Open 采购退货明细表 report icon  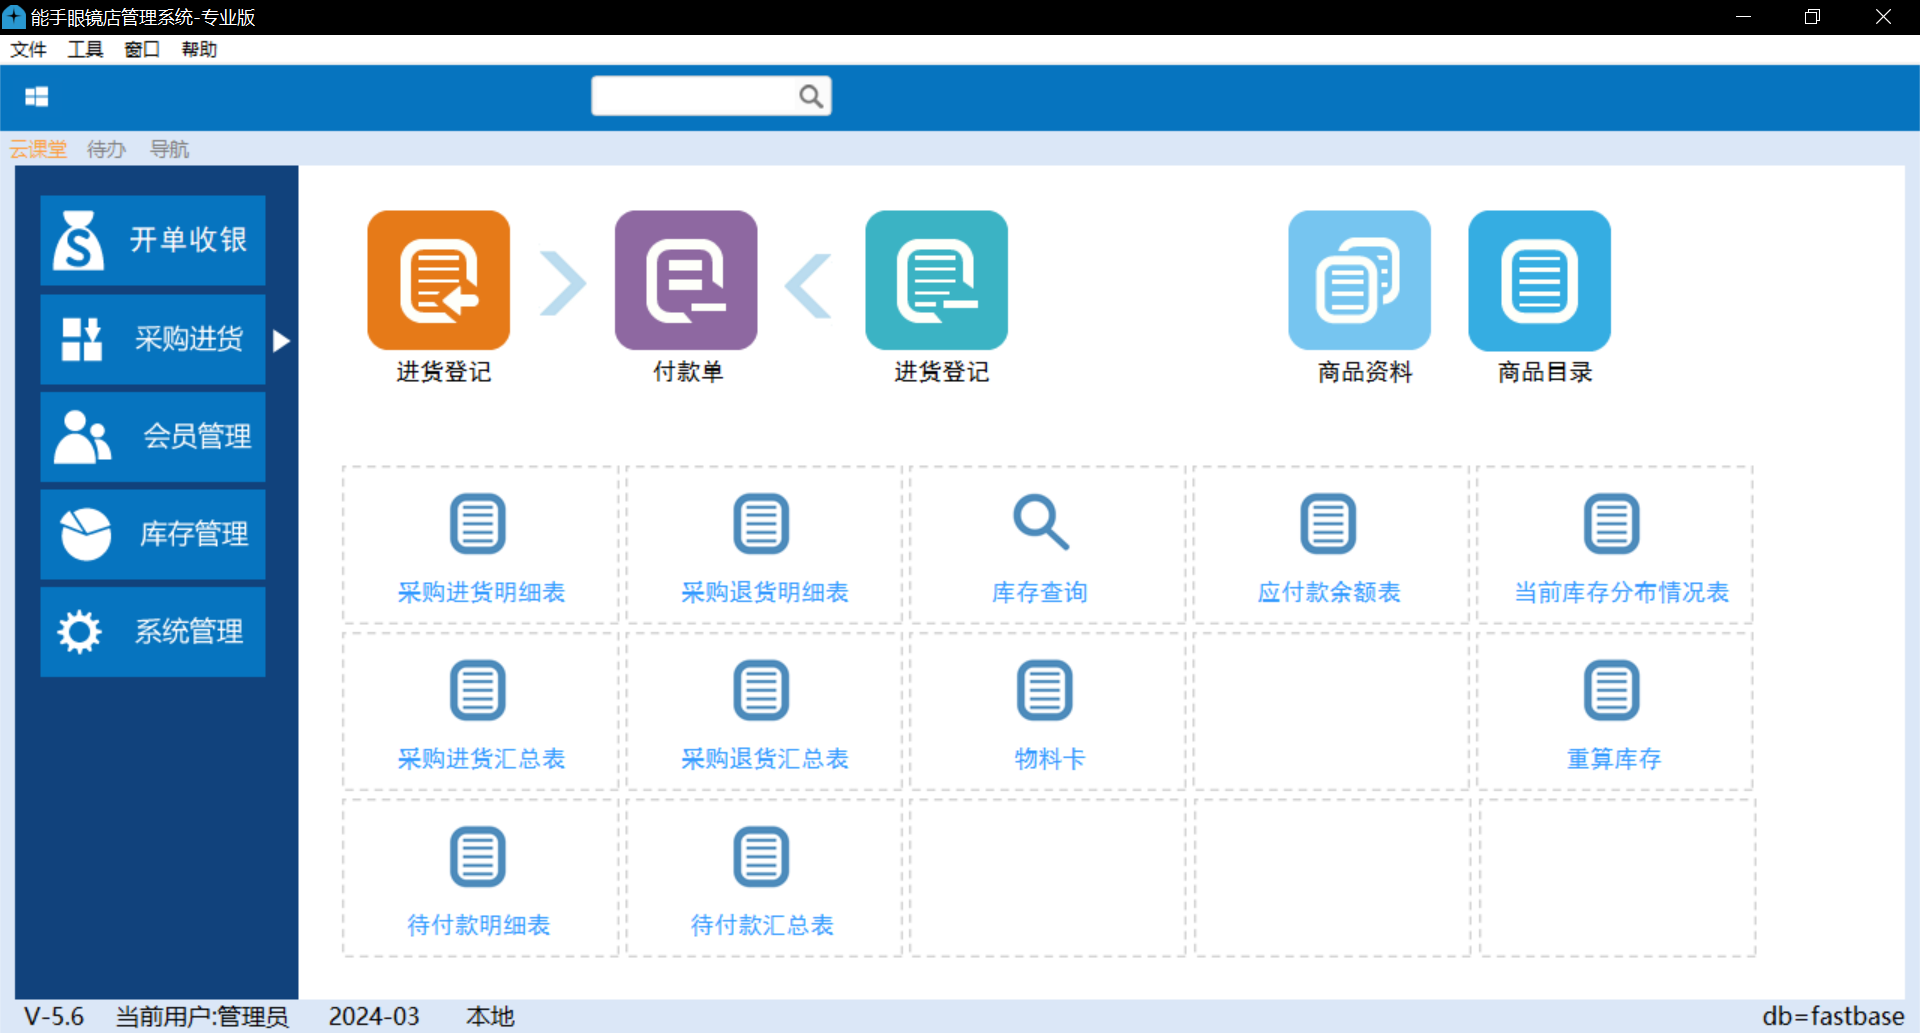pyautogui.click(x=761, y=523)
